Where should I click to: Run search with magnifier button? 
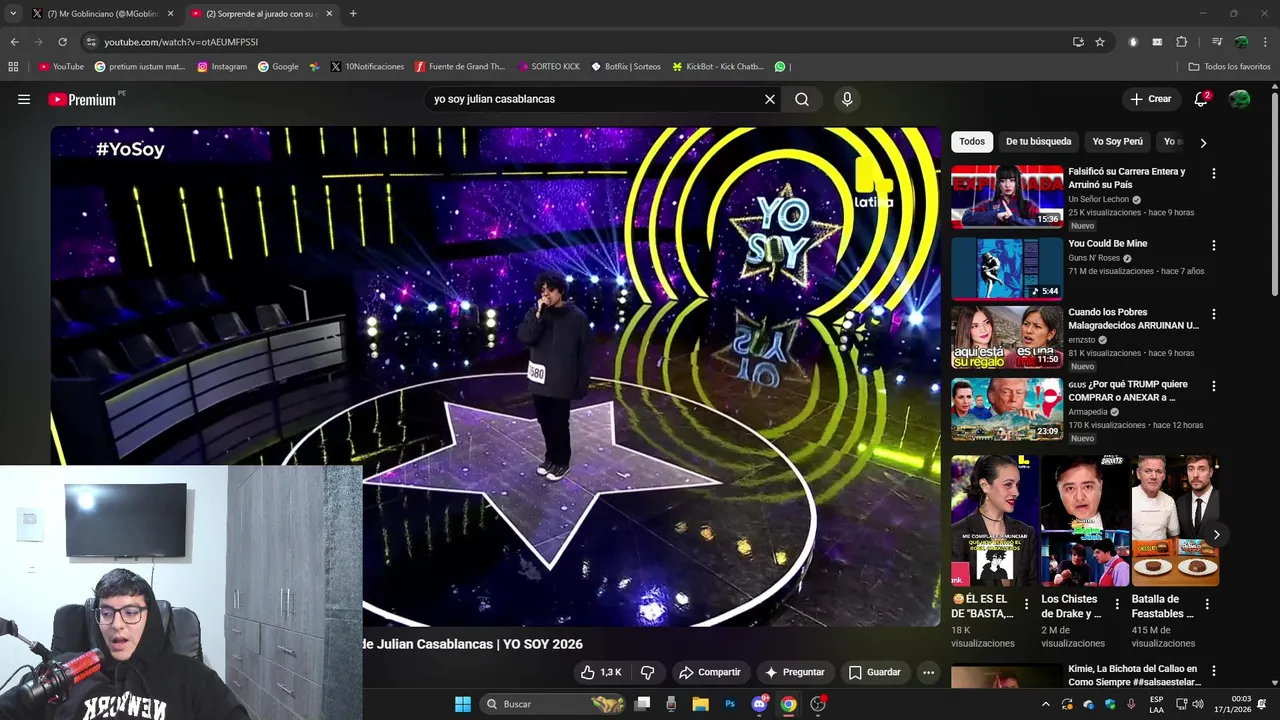pos(802,99)
